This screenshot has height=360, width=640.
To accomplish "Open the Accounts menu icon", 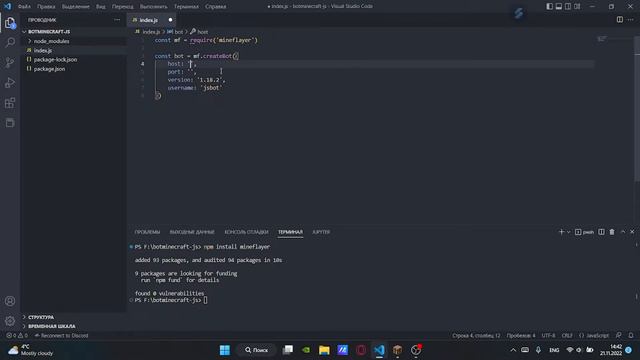I will (x=10, y=301).
